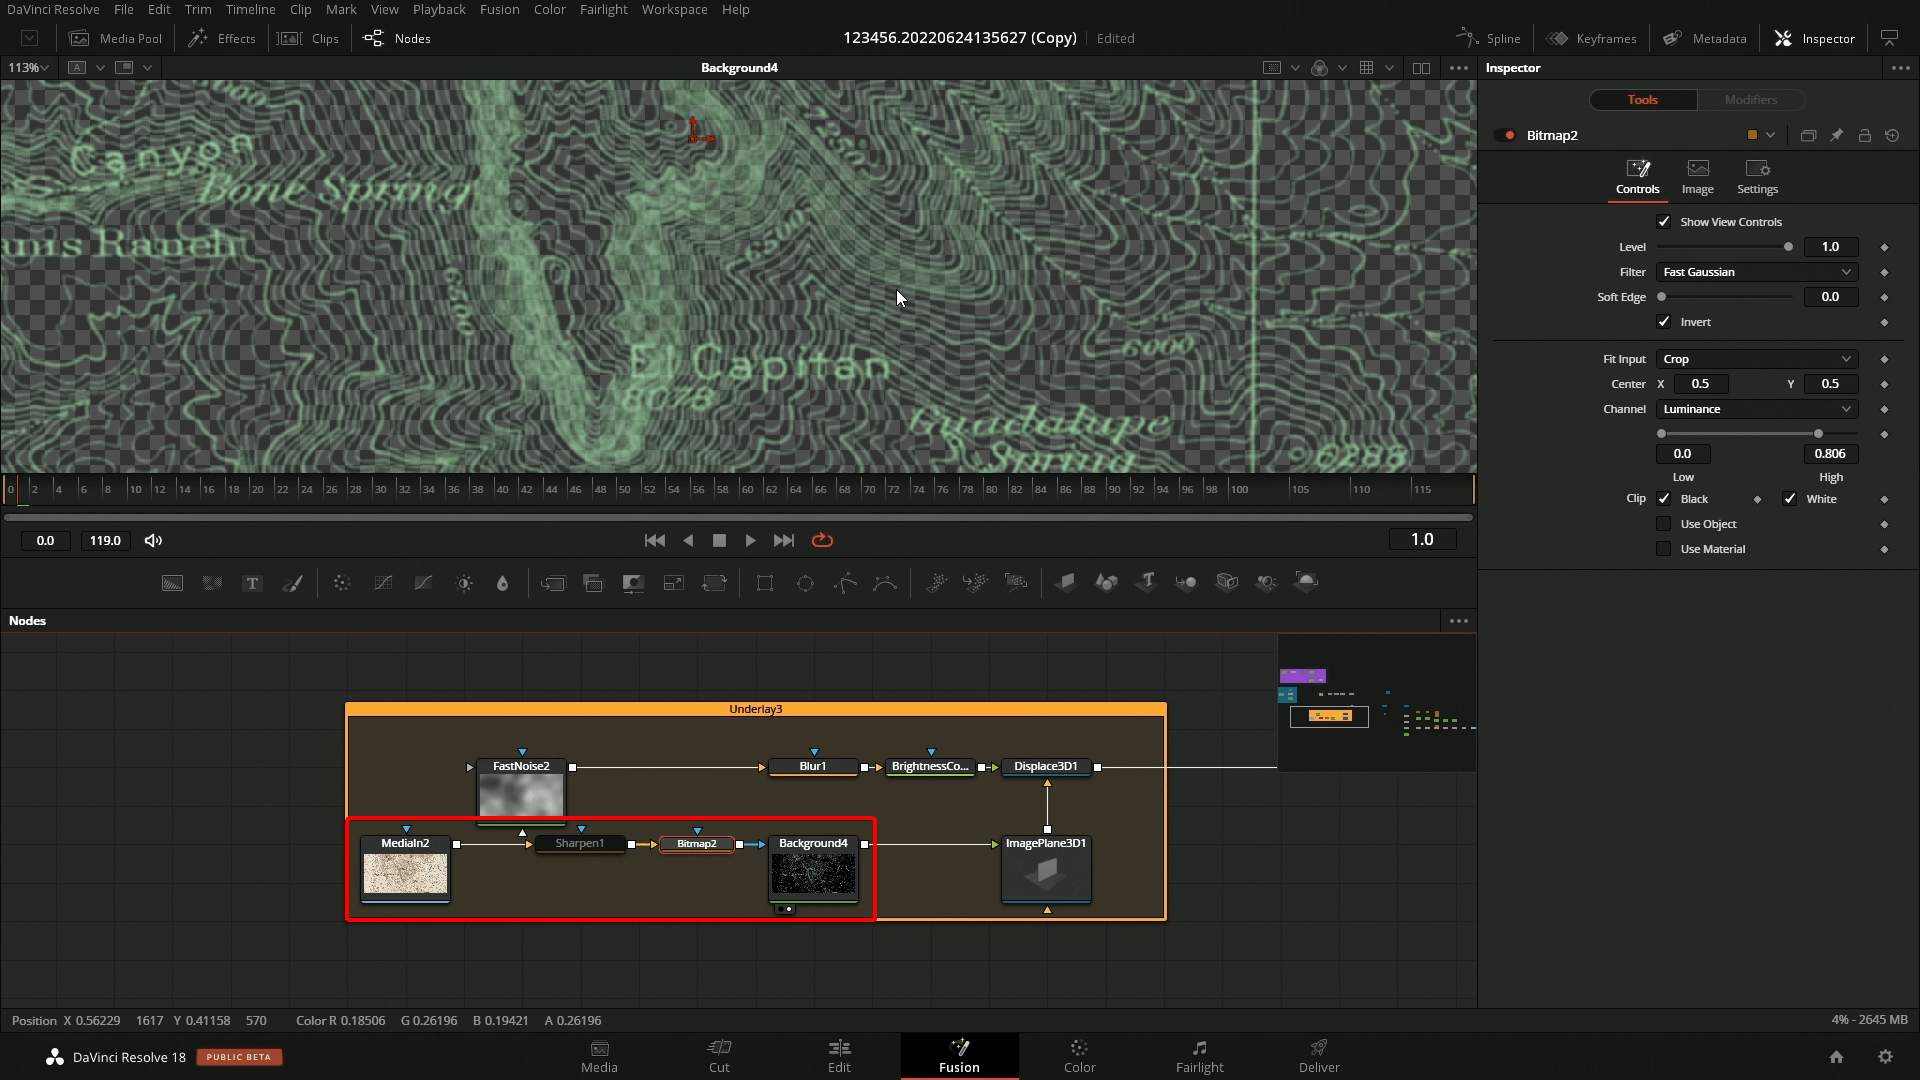Add a Text3D node from the toolbar

pos(1146,583)
